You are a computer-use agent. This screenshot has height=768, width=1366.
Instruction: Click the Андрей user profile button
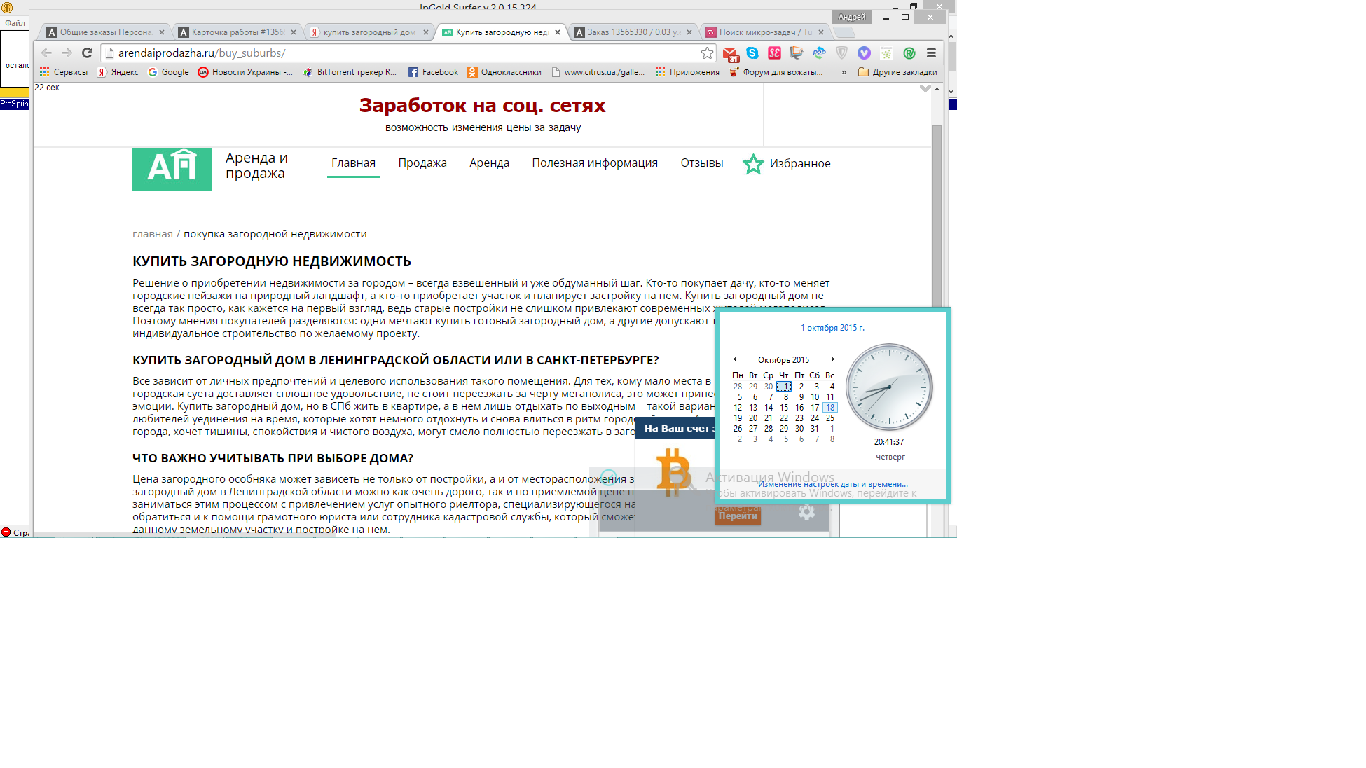coord(852,17)
